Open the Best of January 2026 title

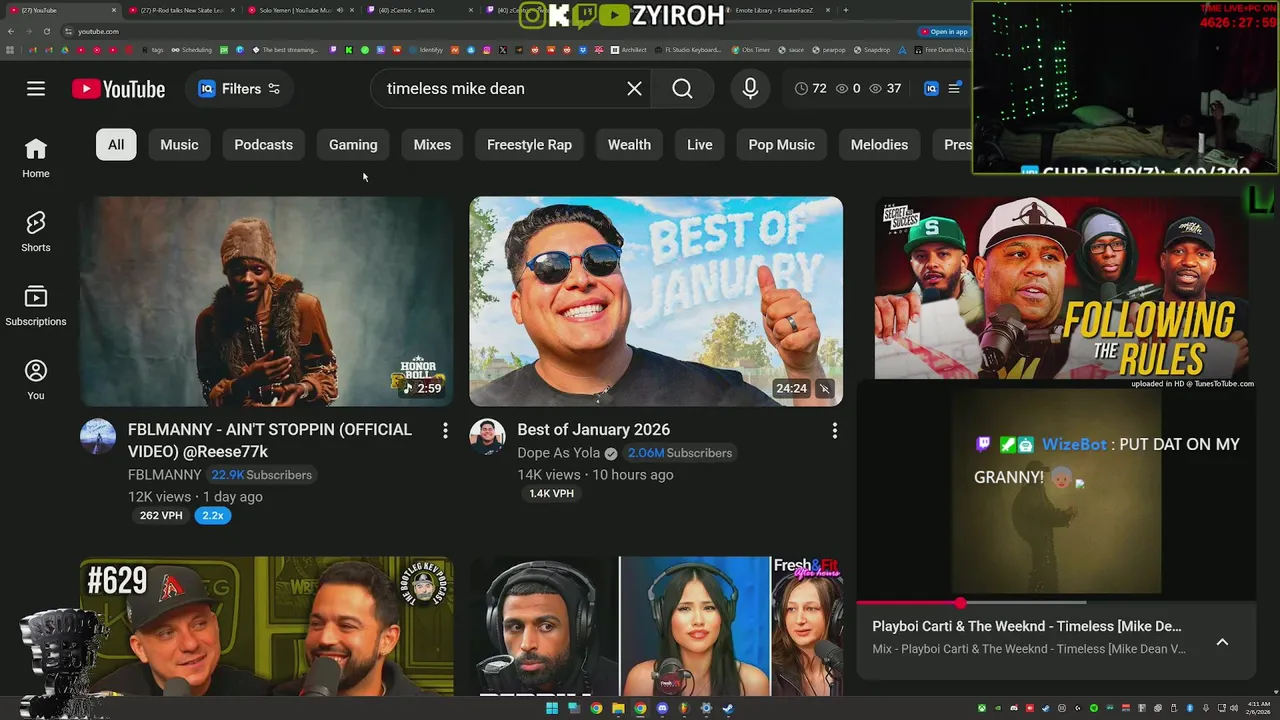[x=593, y=430]
